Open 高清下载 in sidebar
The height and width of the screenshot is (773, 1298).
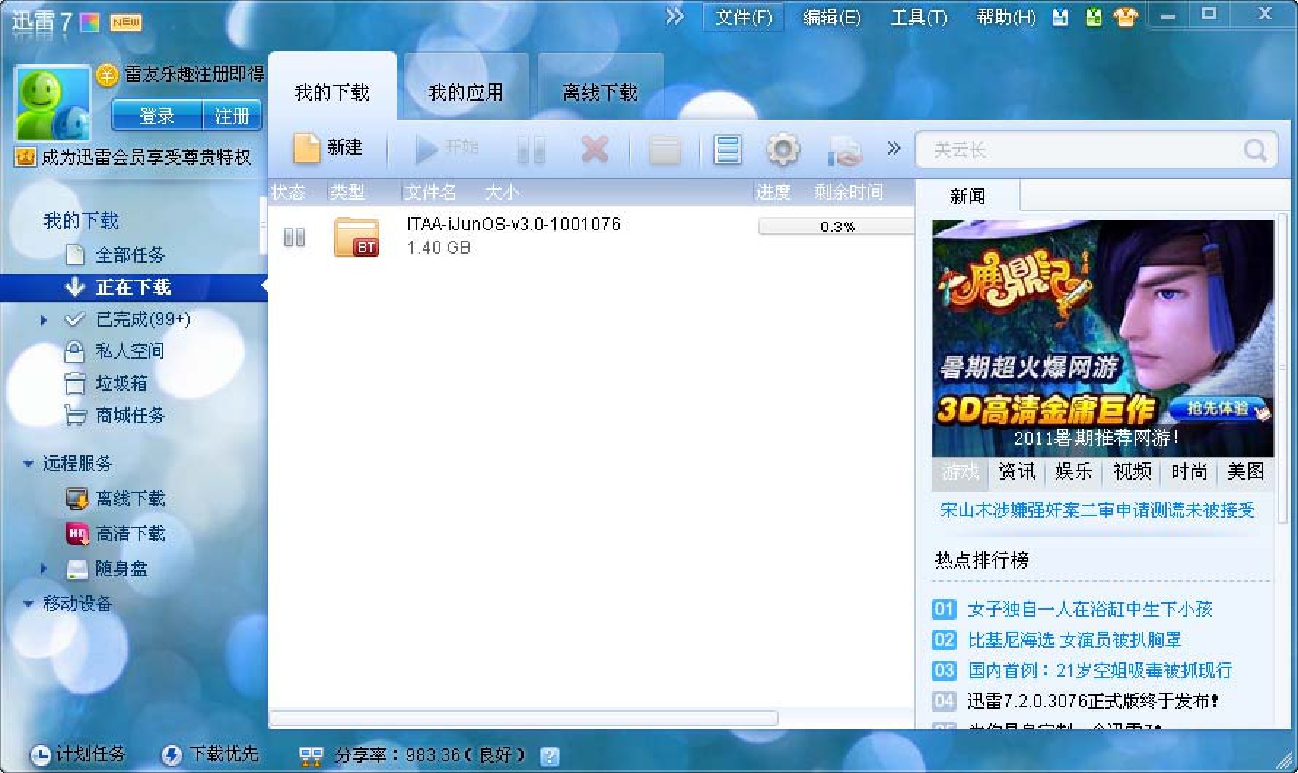coord(130,534)
